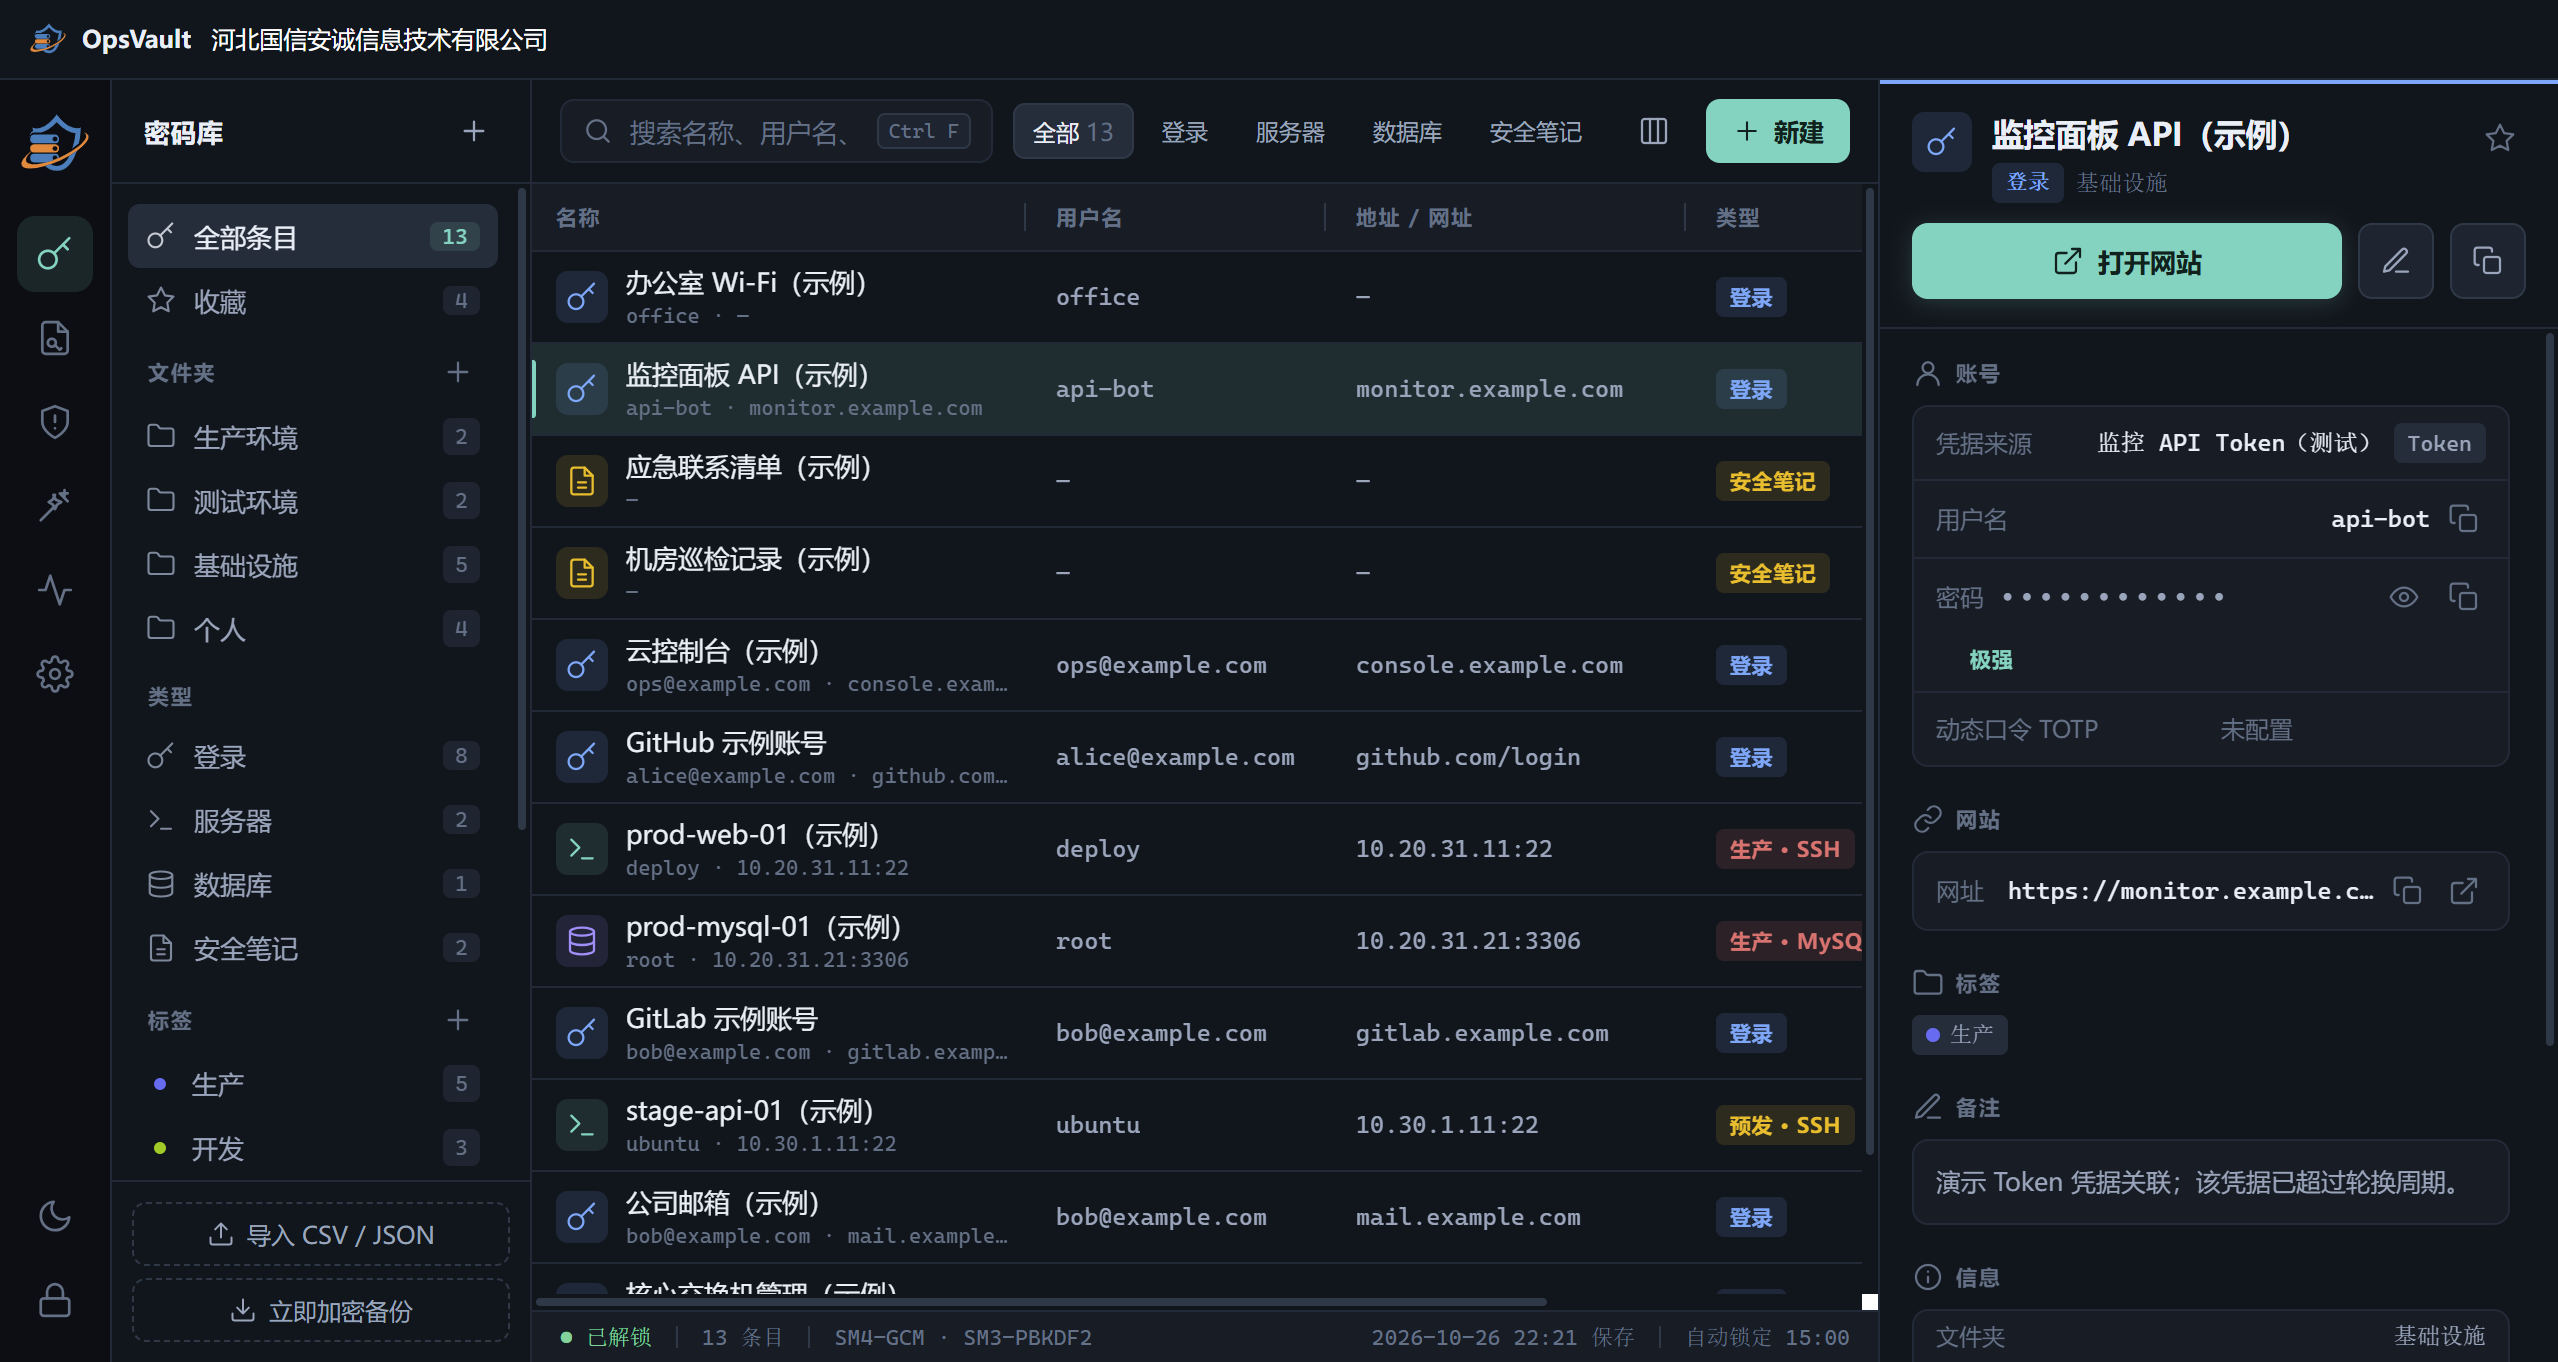Open the document search icon in left rail
This screenshot has height=1362, width=2558.
55,338
